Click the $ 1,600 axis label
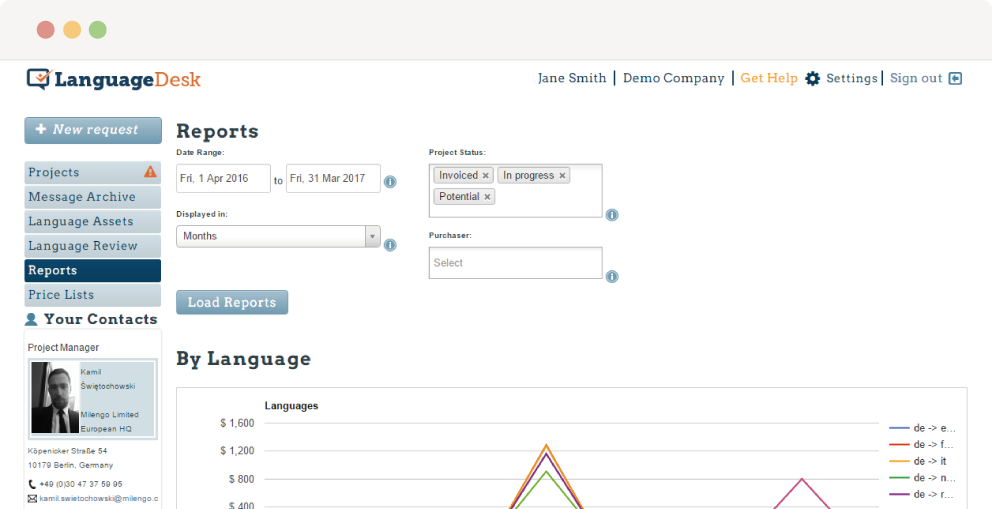Image resolution: width=992 pixels, height=509 pixels. tap(237, 423)
